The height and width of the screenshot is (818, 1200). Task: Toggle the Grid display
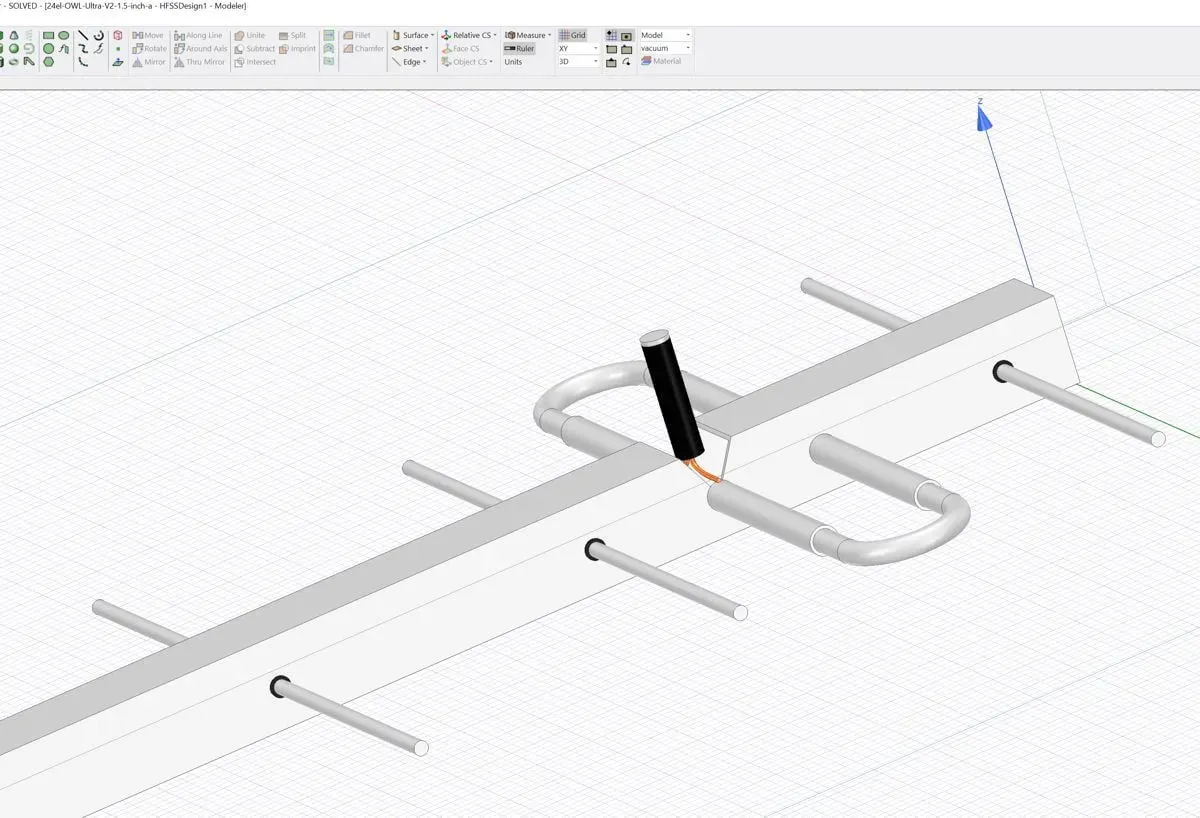(573, 35)
